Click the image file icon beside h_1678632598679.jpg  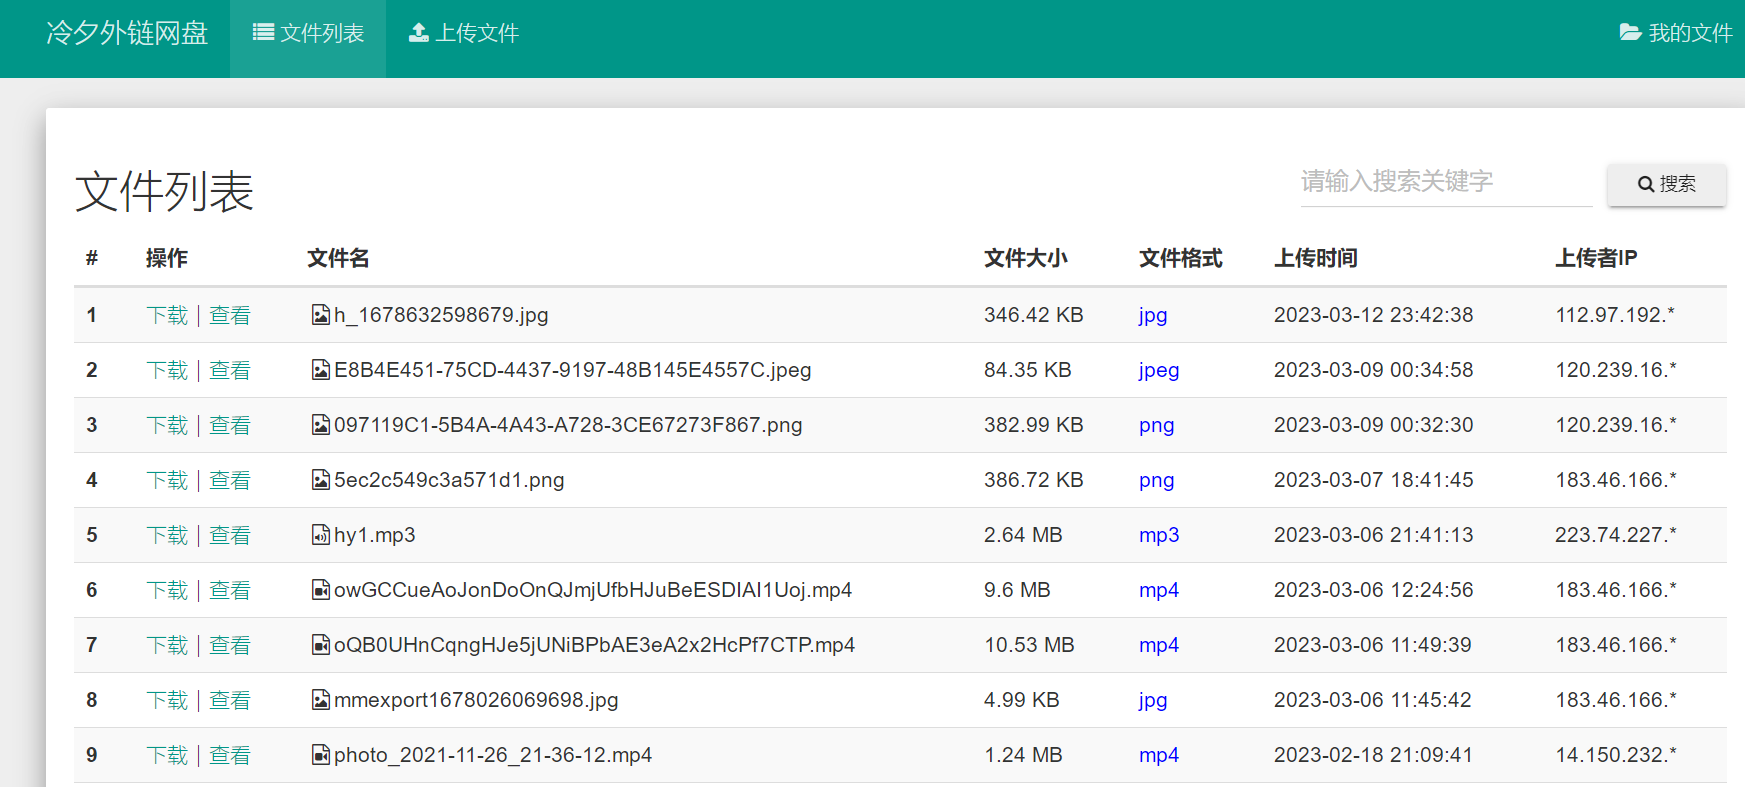pos(320,315)
